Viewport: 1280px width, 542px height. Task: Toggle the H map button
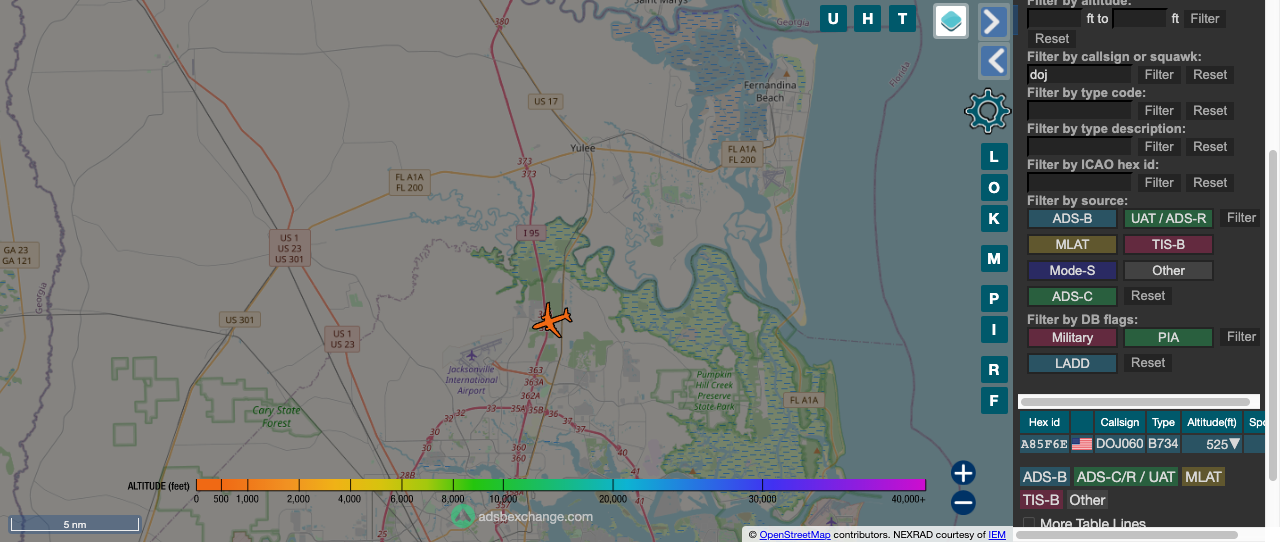click(x=868, y=18)
